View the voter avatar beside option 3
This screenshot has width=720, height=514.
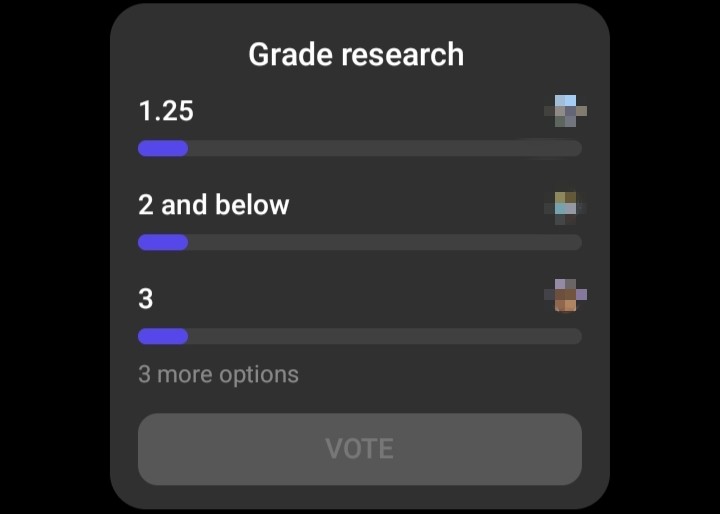tap(565, 295)
